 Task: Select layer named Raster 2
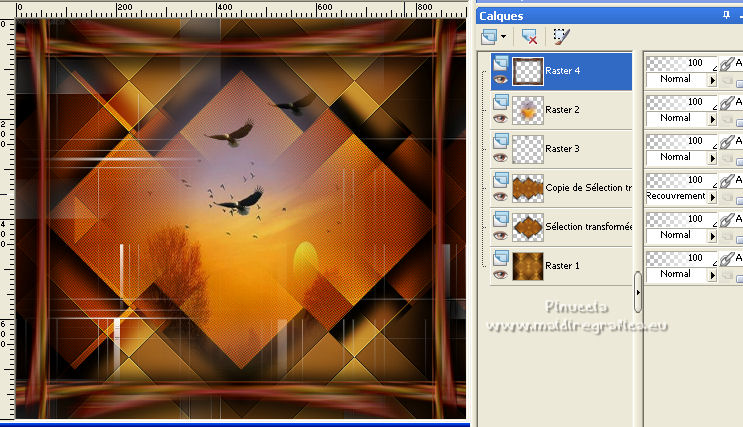coord(562,109)
